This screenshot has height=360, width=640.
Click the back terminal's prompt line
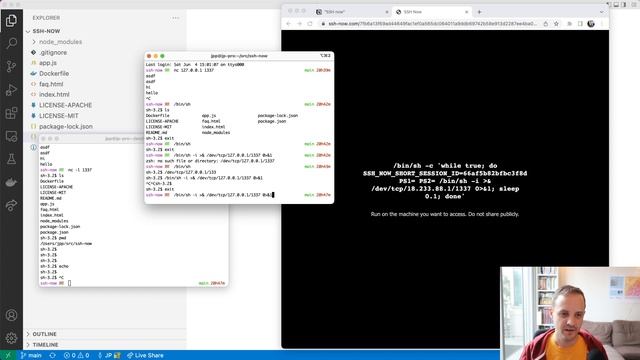coord(133,283)
